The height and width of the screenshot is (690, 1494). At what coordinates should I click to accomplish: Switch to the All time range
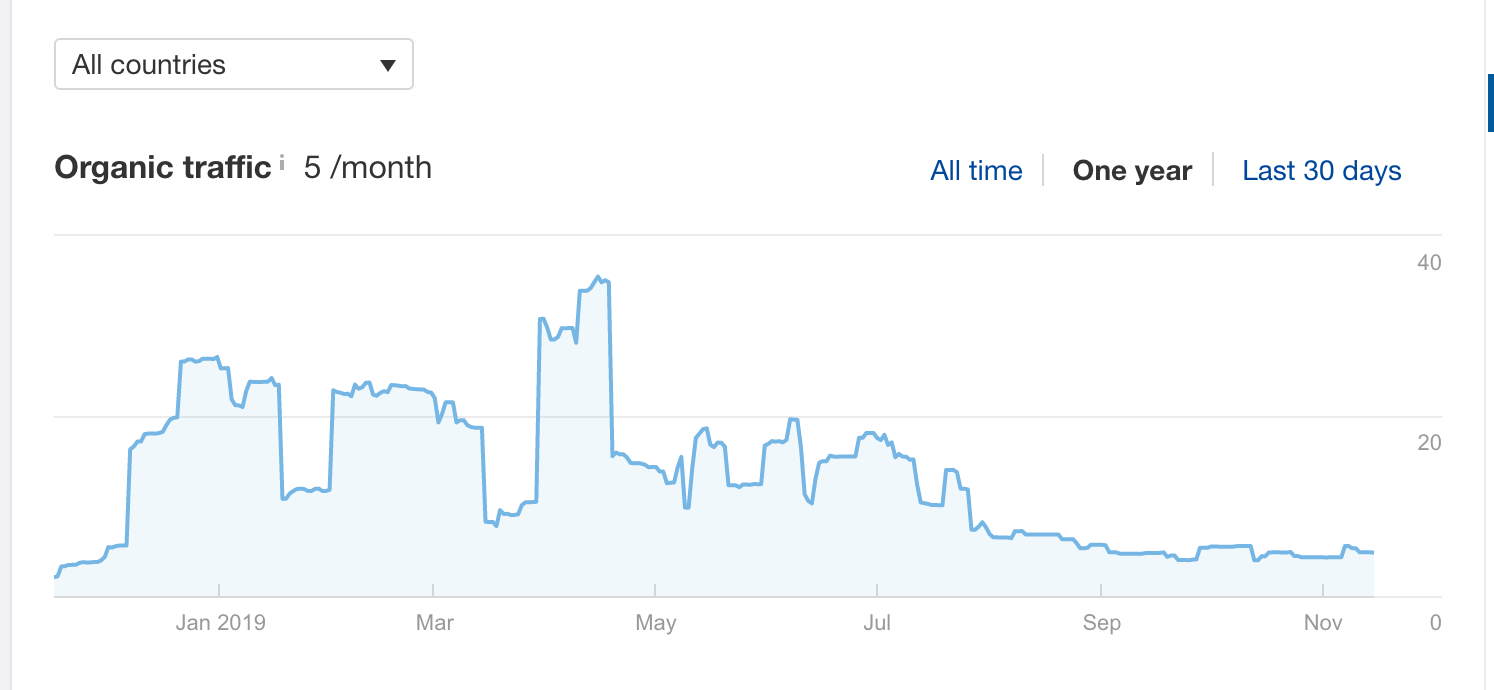[976, 171]
